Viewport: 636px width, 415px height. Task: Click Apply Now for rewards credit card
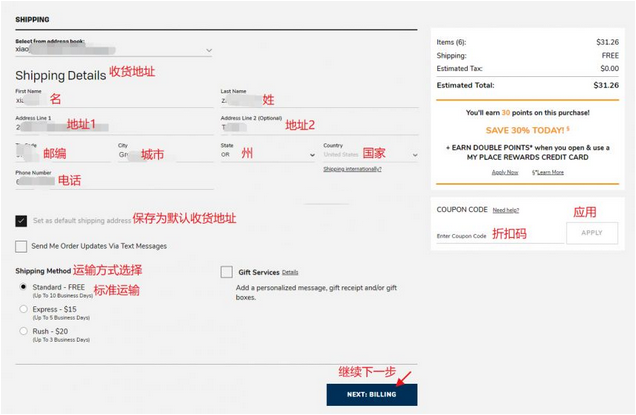(505, 172)
